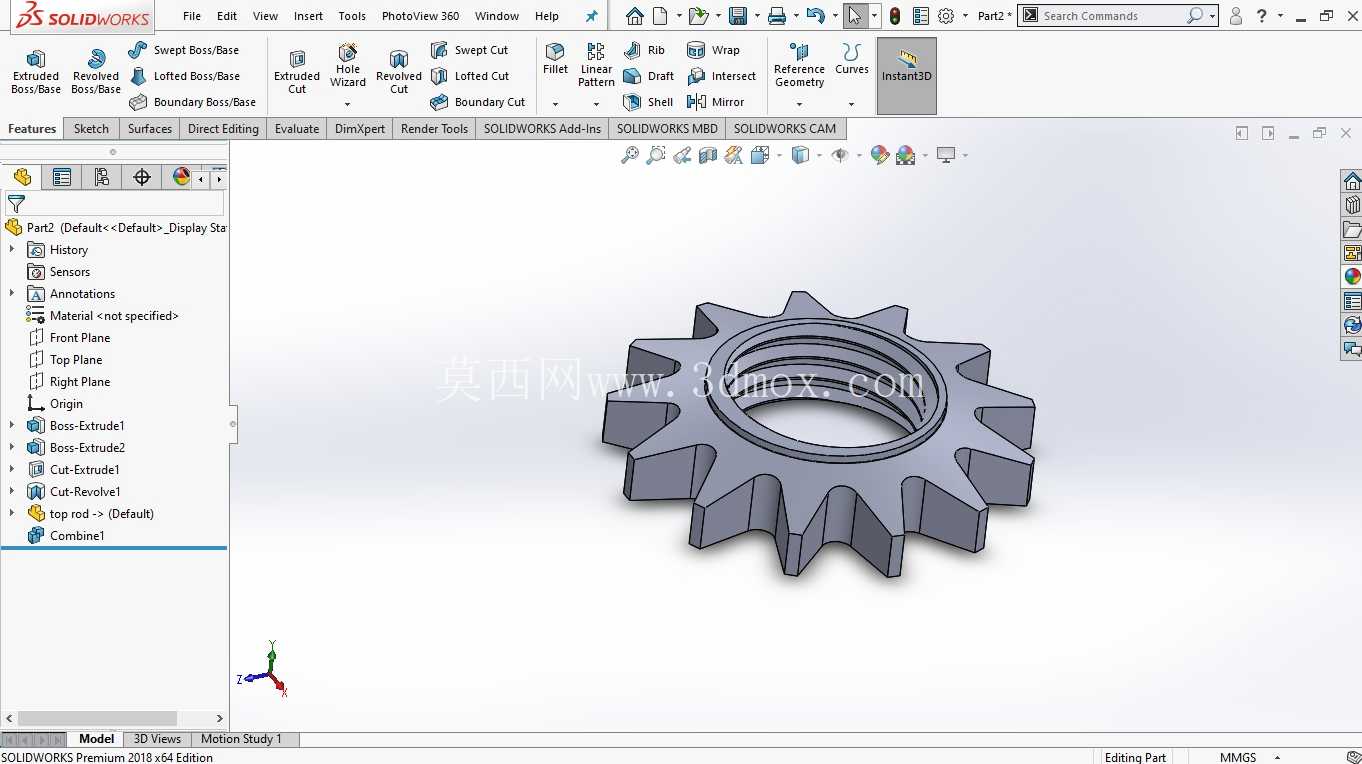
Task: Choose the Mirror tool
Action: tap(716, 102)
